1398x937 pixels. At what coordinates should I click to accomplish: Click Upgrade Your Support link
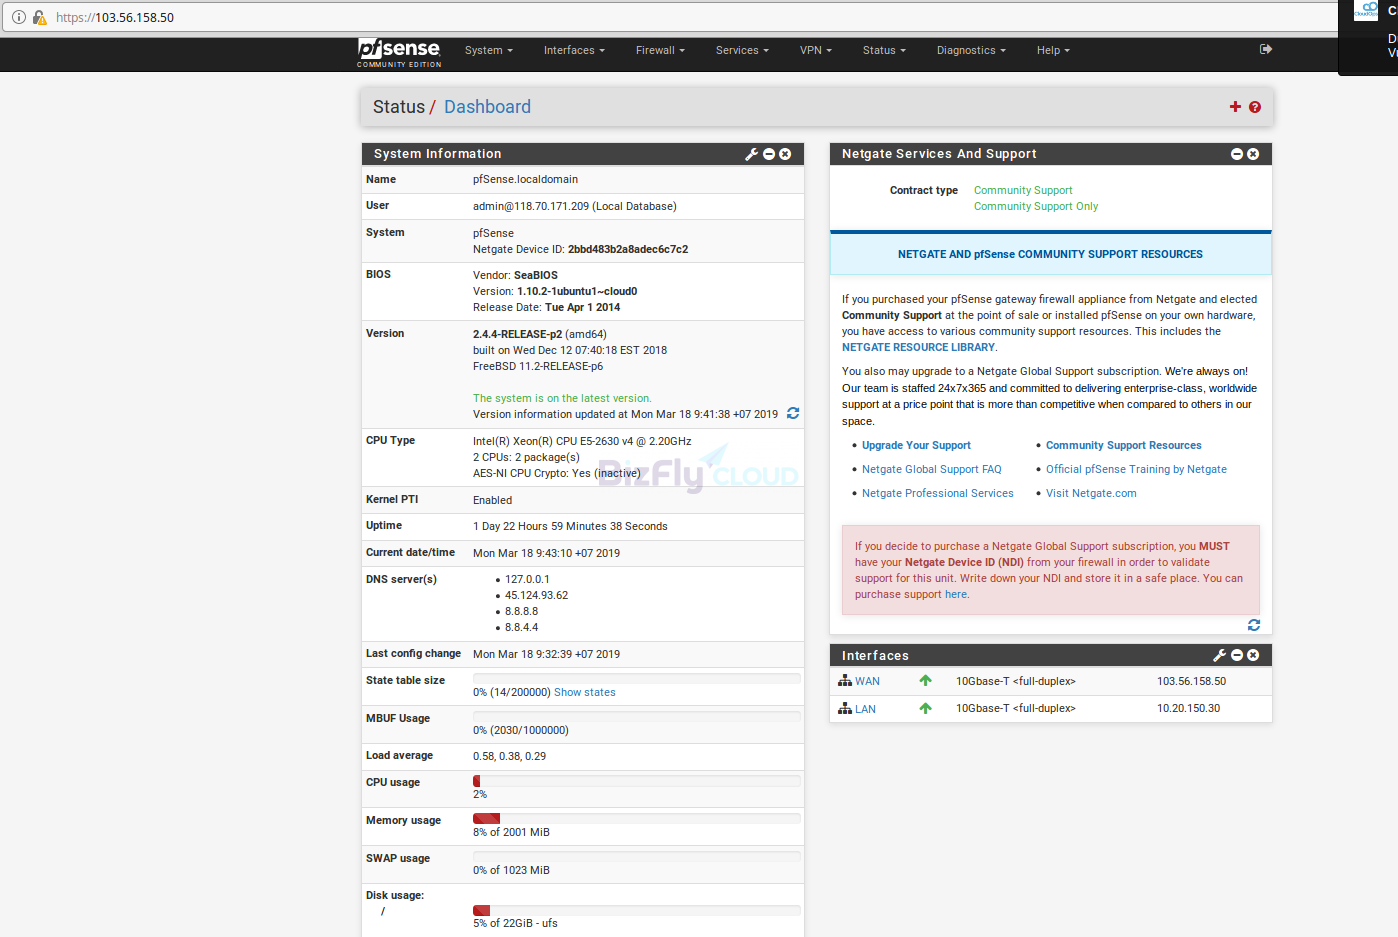pyautogui.click(x=916, y=445)
